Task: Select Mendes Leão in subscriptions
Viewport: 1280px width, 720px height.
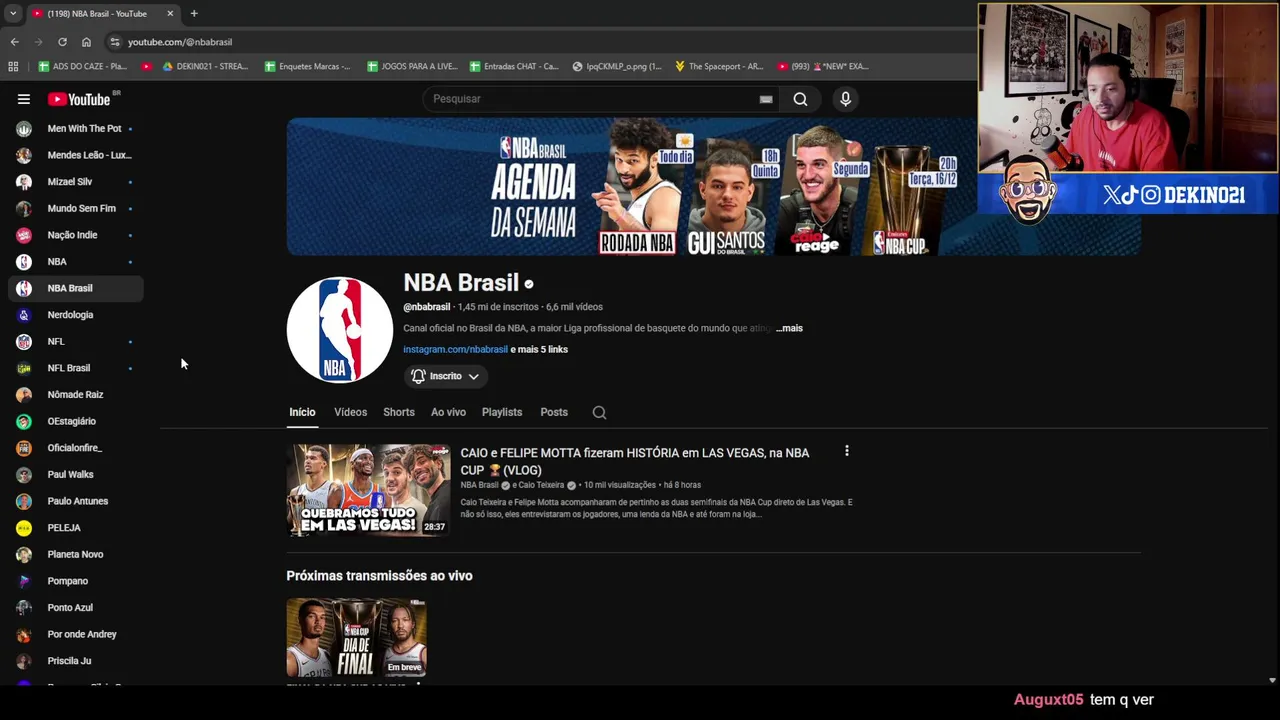Action: 76,155
